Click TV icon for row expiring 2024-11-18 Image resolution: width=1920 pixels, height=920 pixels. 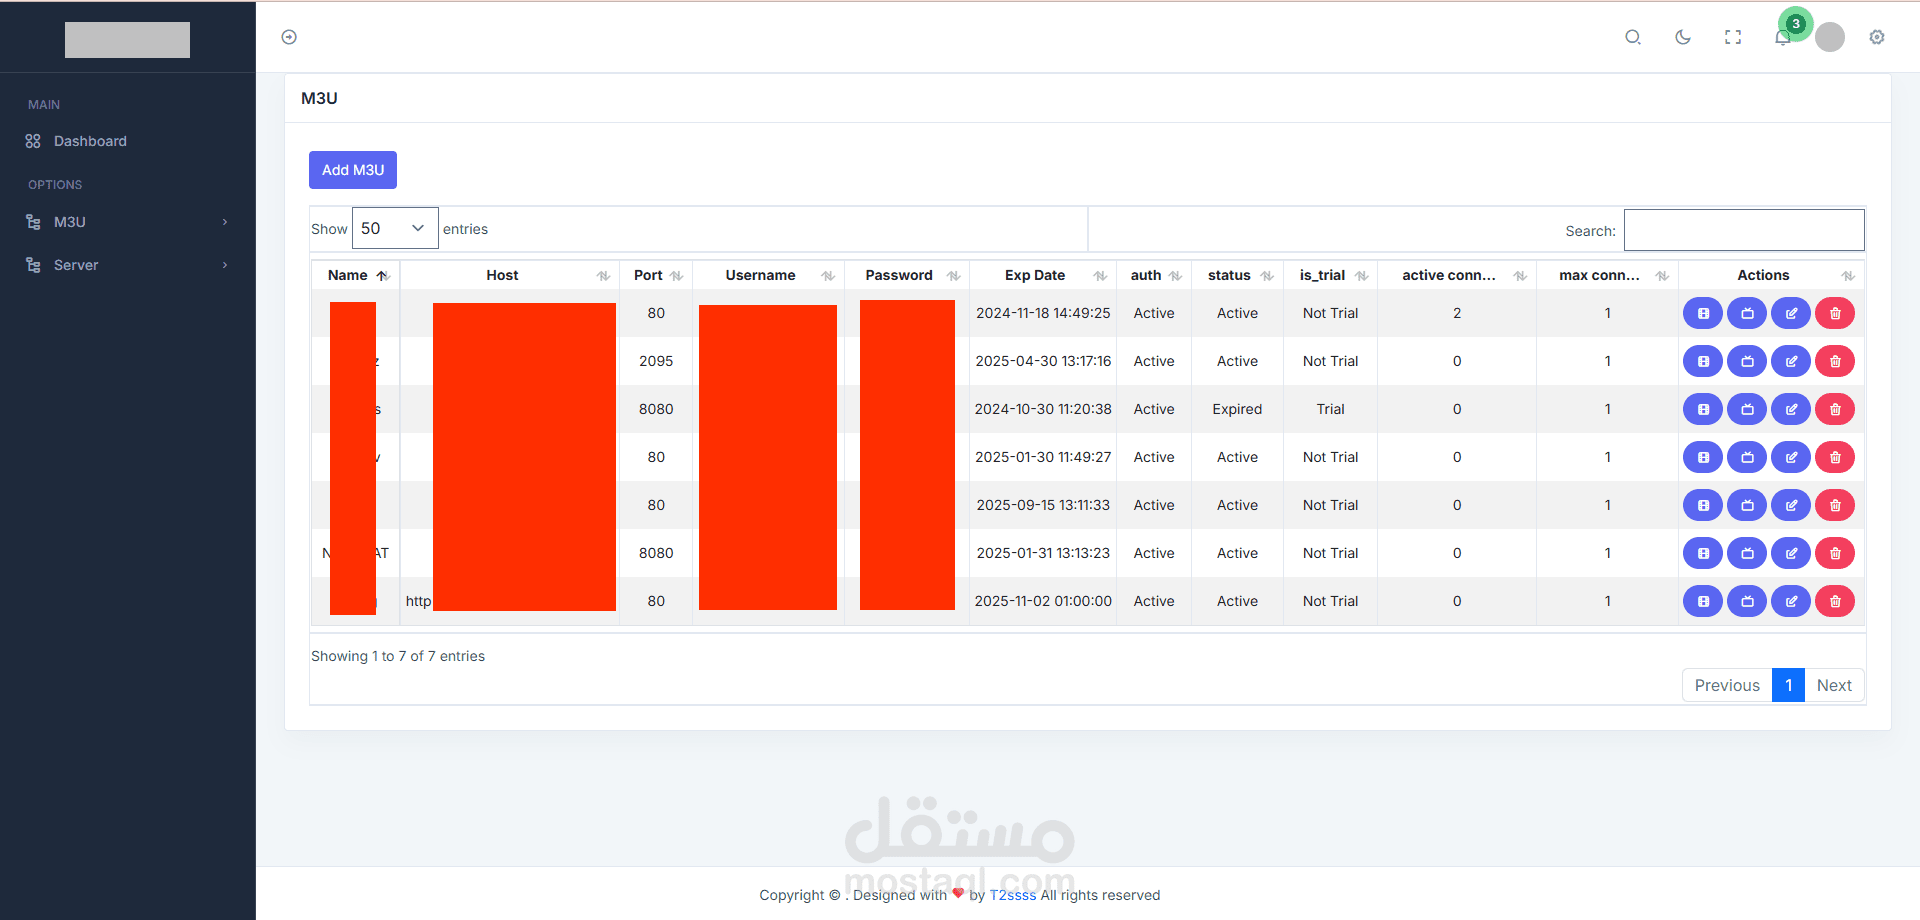tap(1747, 313)
